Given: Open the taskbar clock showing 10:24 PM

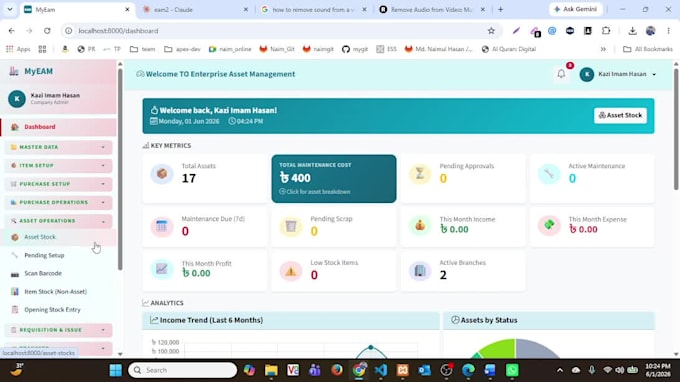Looking at the screenshot, I should [657, 370].
